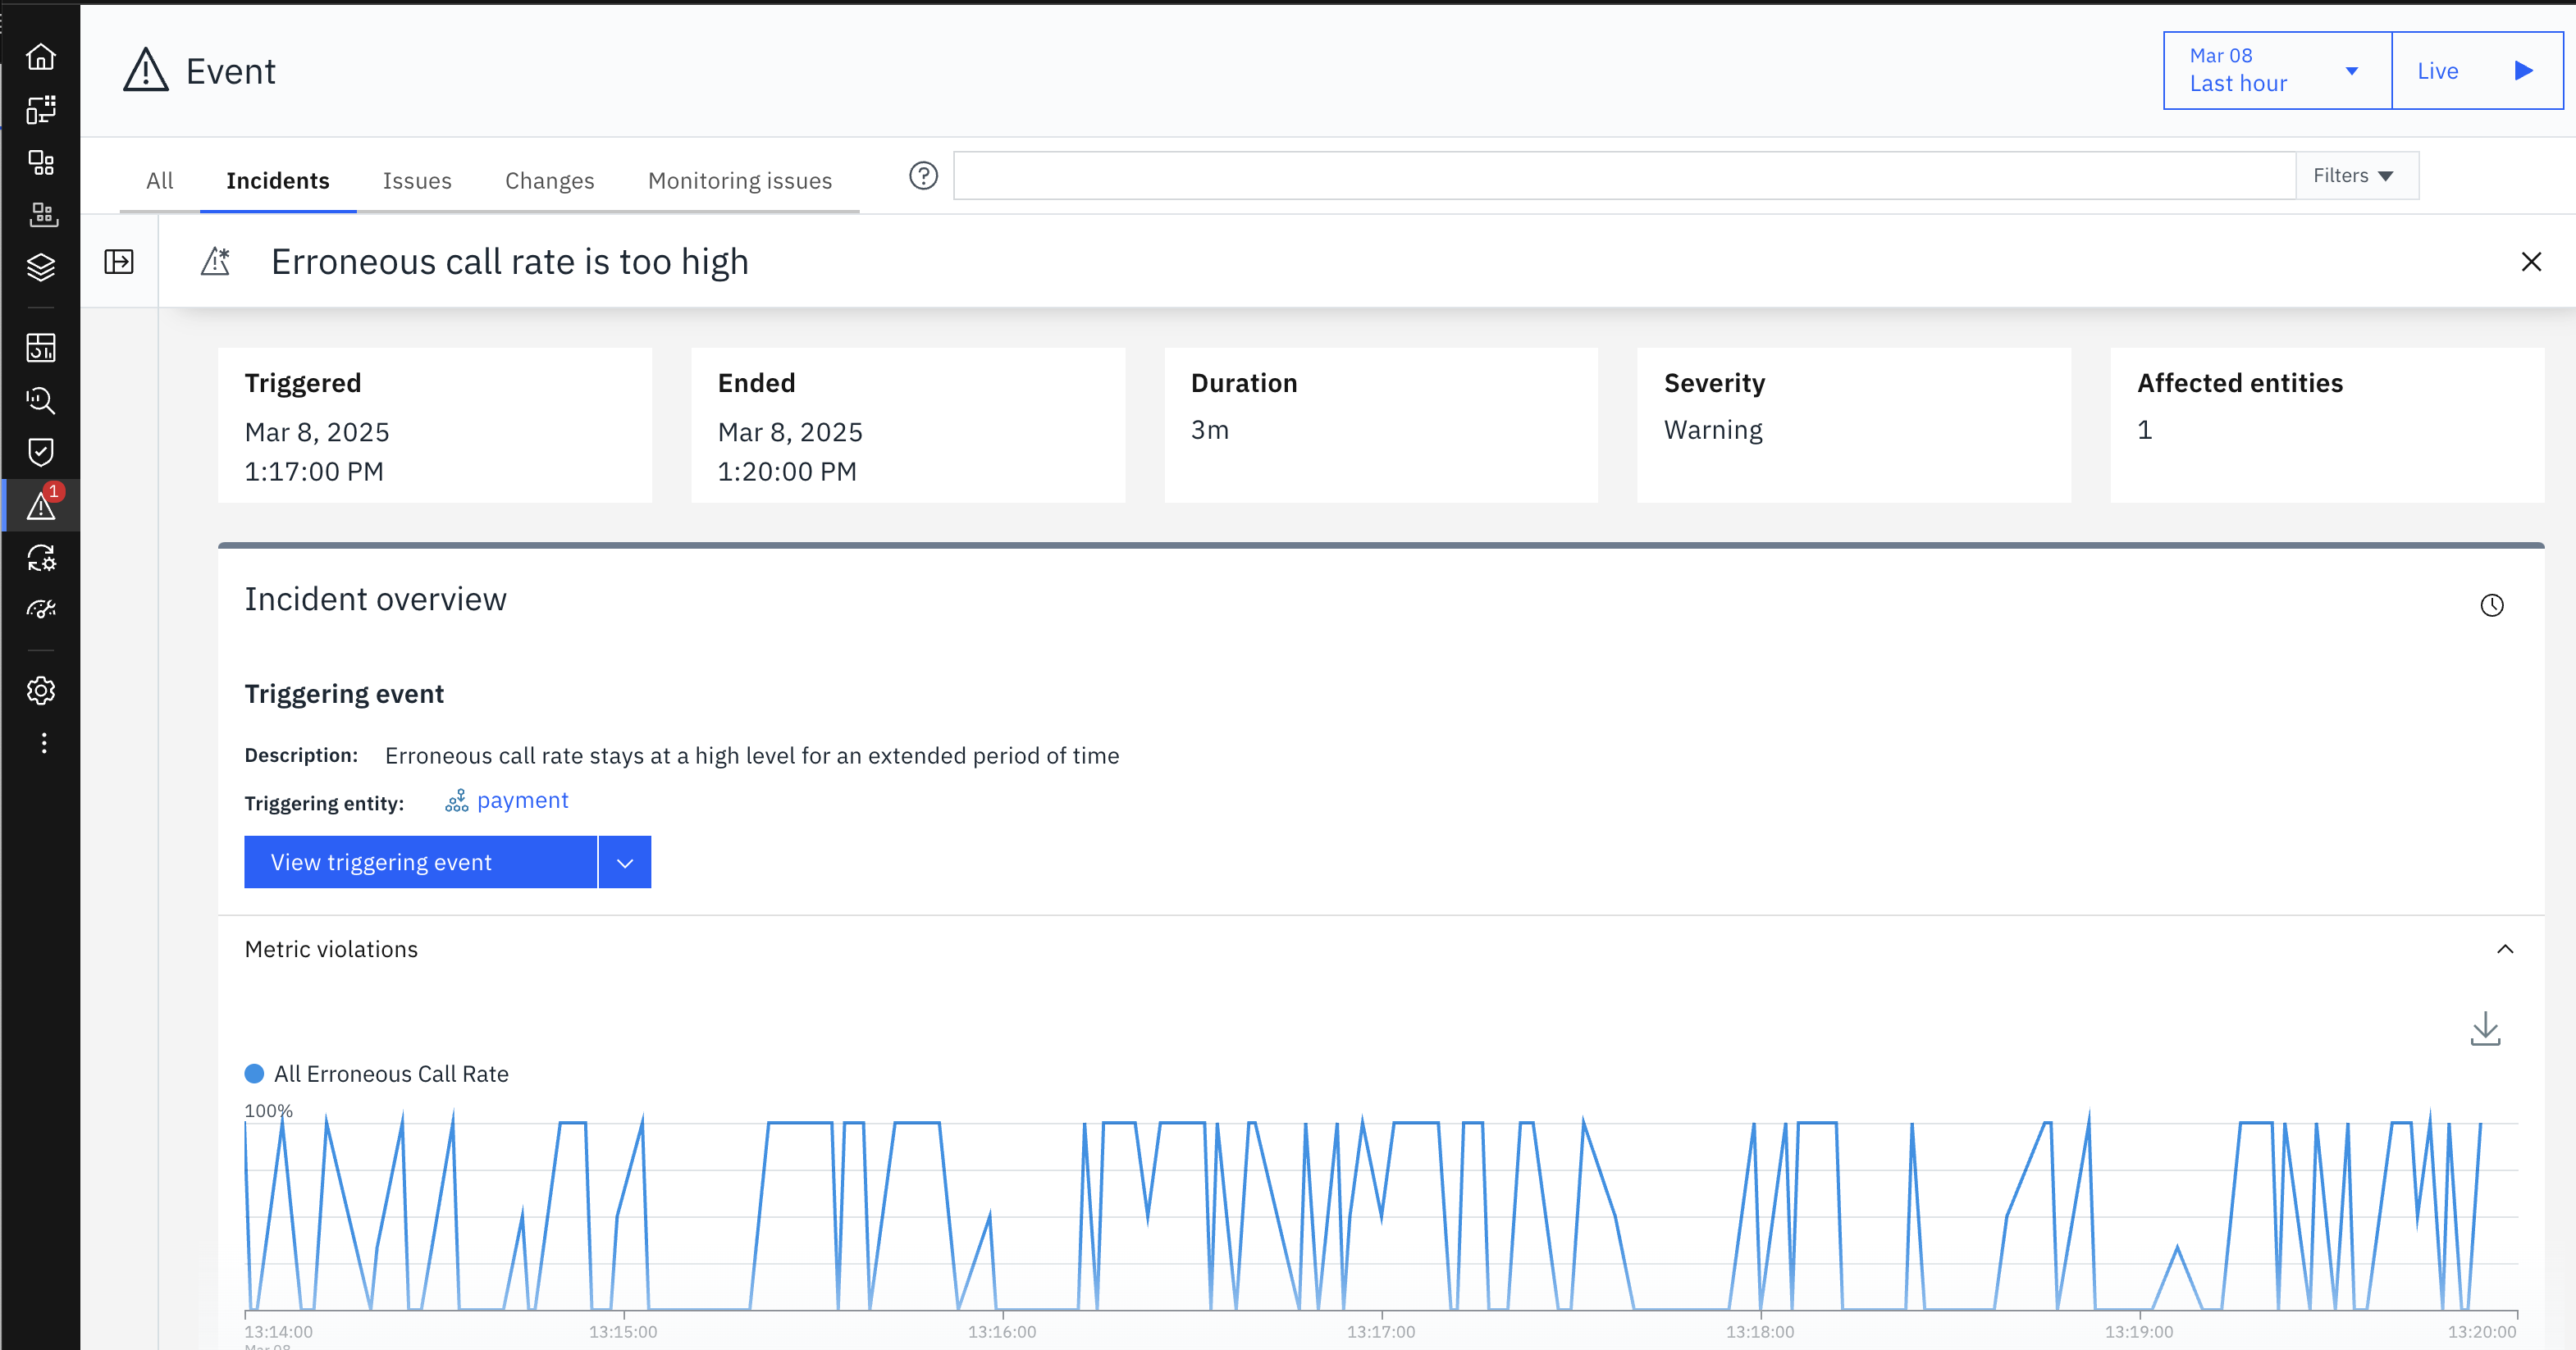This screenshot has height=1350, width=2576.
Task: Switch to the Issues tab
Action: coord(417,181)
